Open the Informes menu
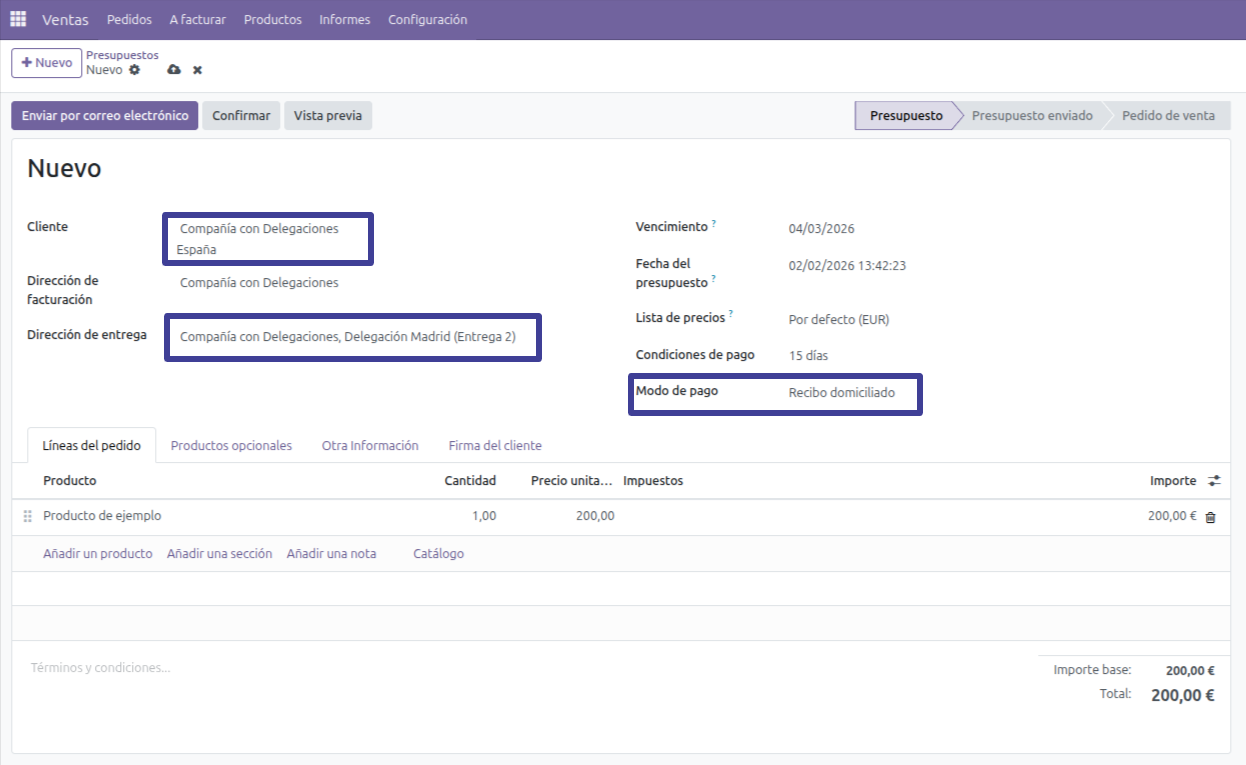The height and width of the screenshot is (765, 1246). click(x=344, y=19)
